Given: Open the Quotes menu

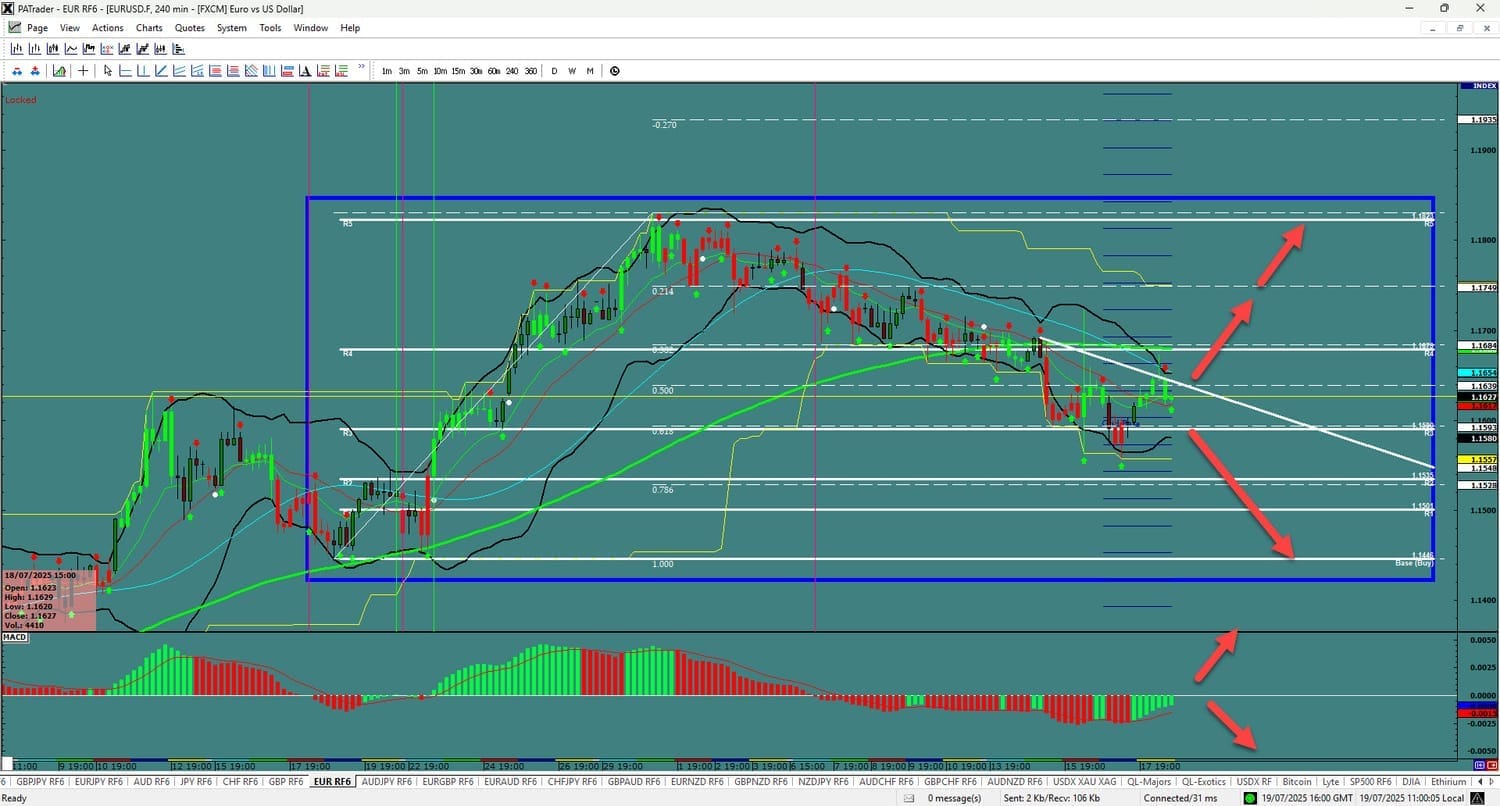Looking at the screenshot, I should 190,28.
